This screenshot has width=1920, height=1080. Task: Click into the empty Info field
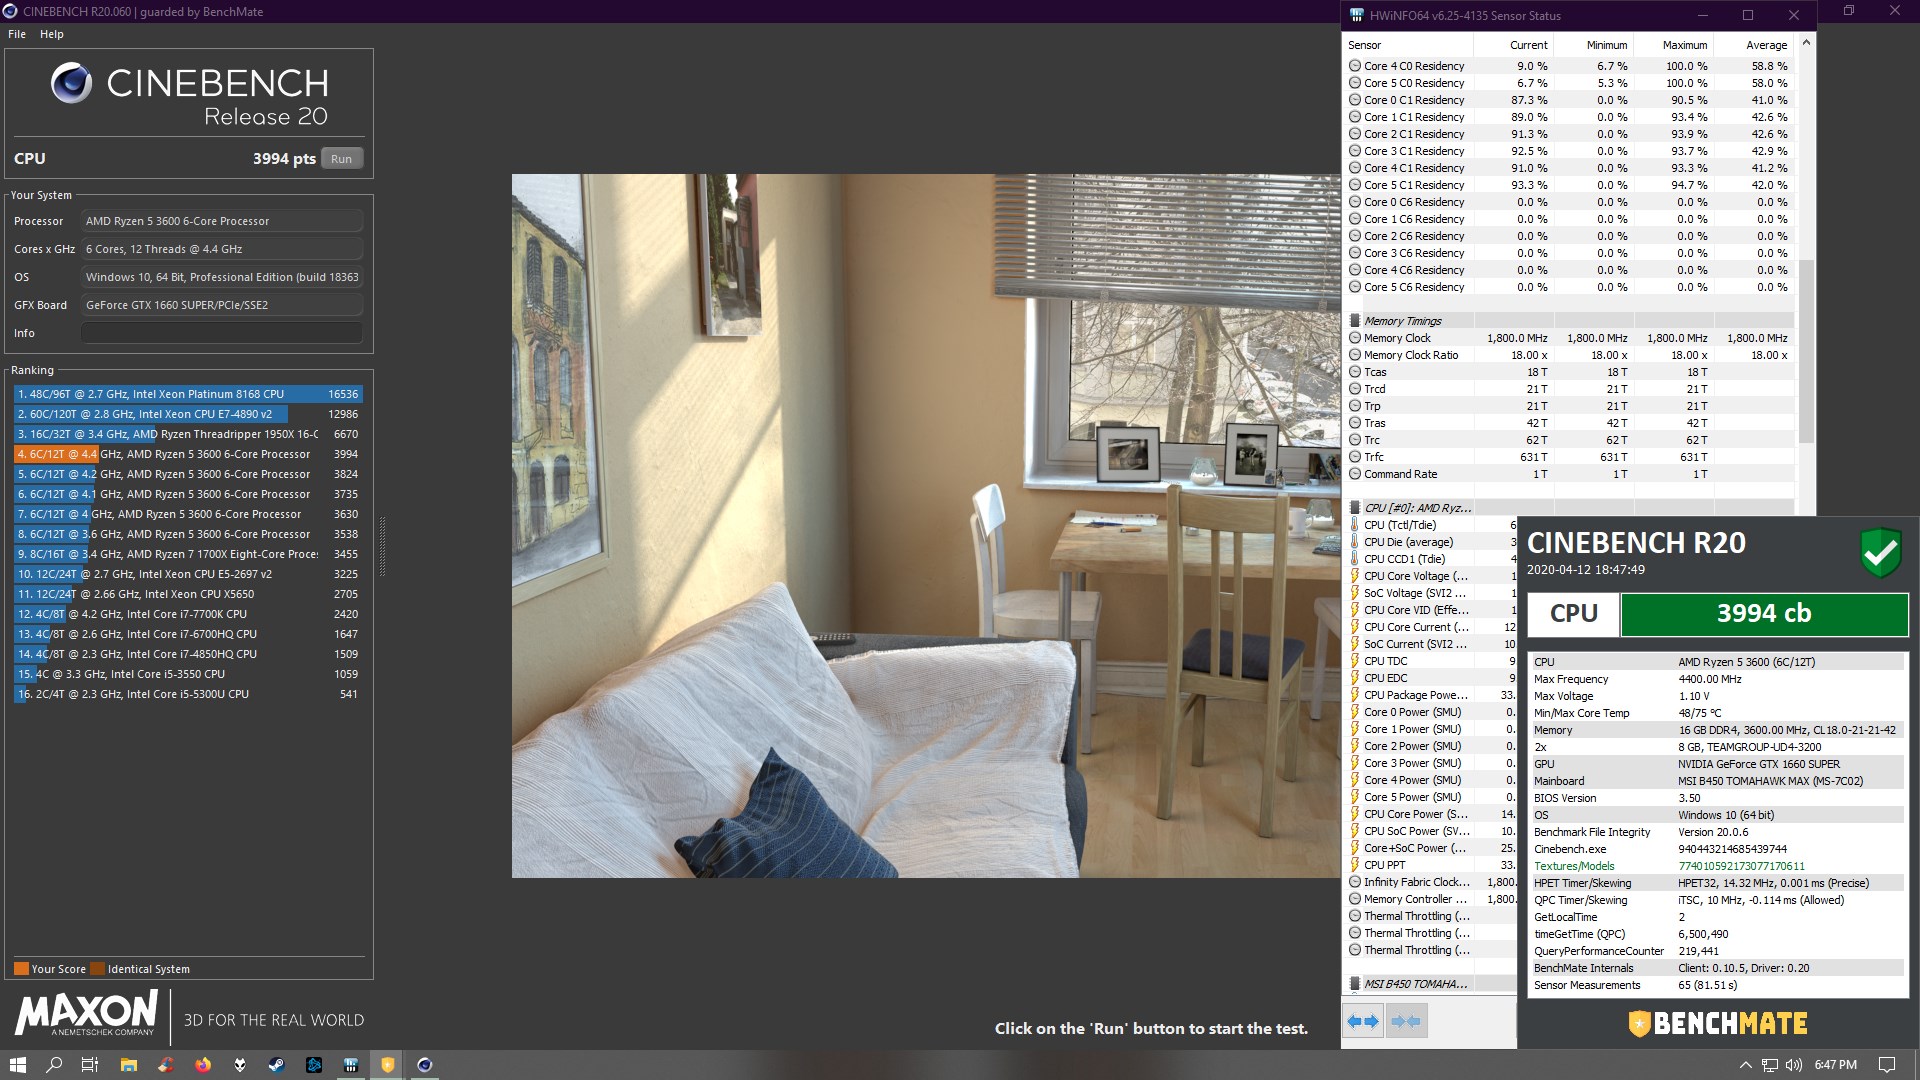coord(221,333)
